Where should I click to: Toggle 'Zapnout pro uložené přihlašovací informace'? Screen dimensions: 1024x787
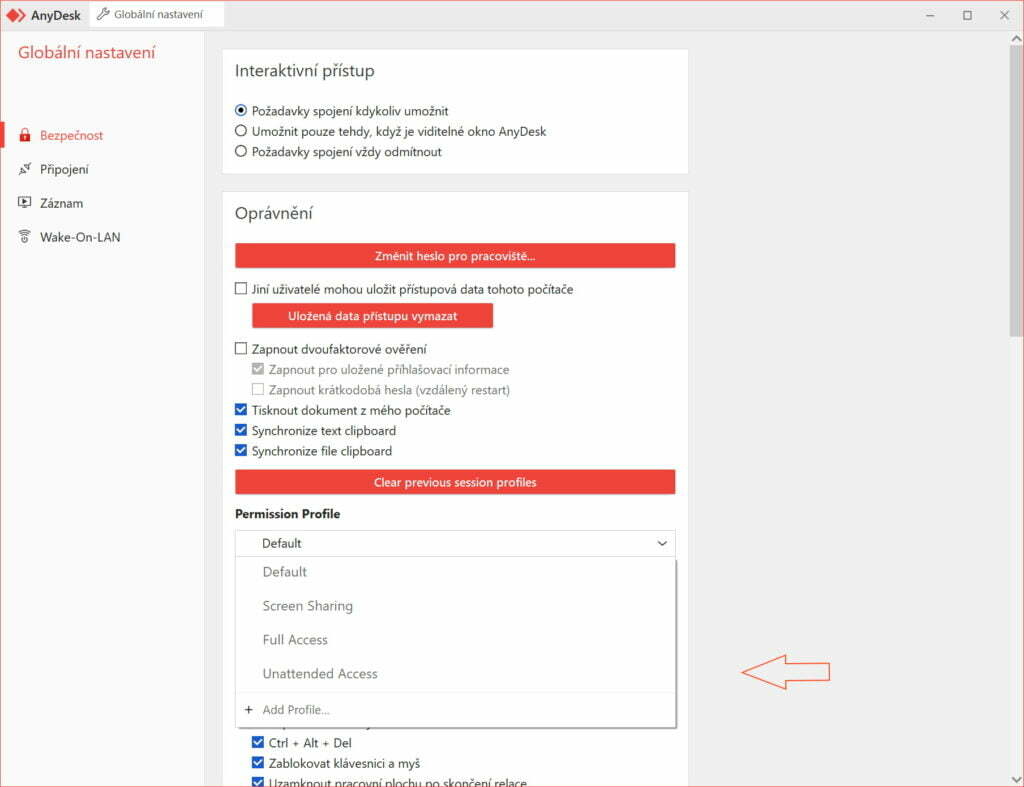258,369
